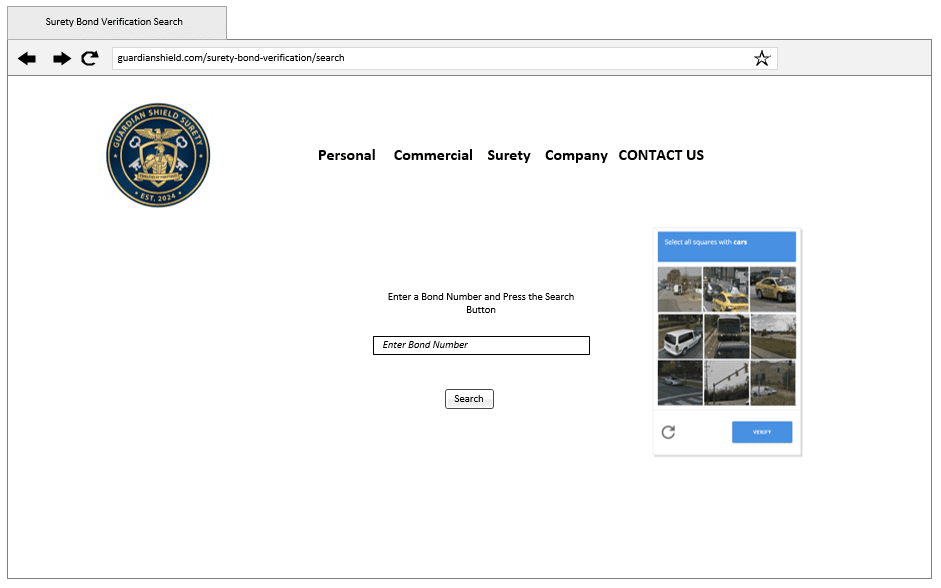This screenshot has height=588, width=941.
Task: Click the captcha VERIFY button
Action: coord(761,432)
